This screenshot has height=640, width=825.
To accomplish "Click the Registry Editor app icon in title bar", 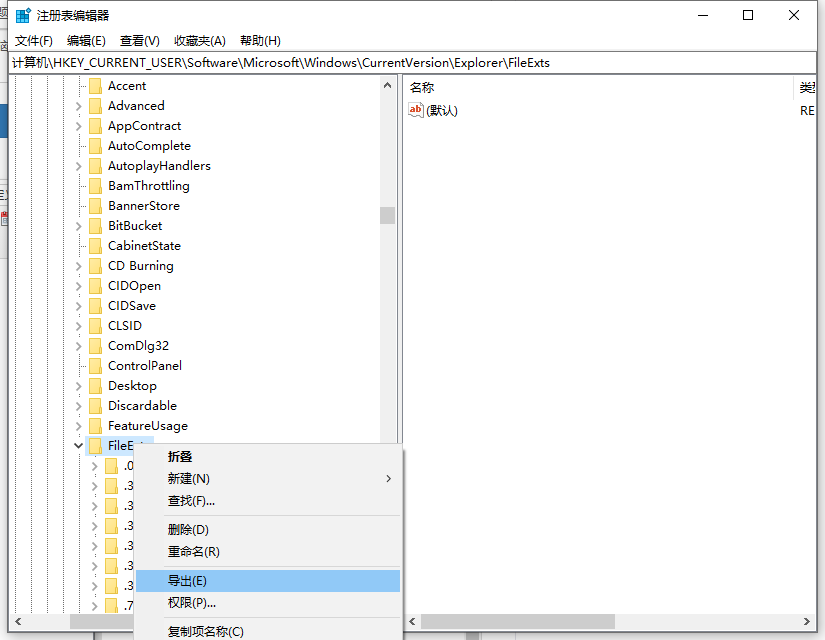I will coord(23,15).
